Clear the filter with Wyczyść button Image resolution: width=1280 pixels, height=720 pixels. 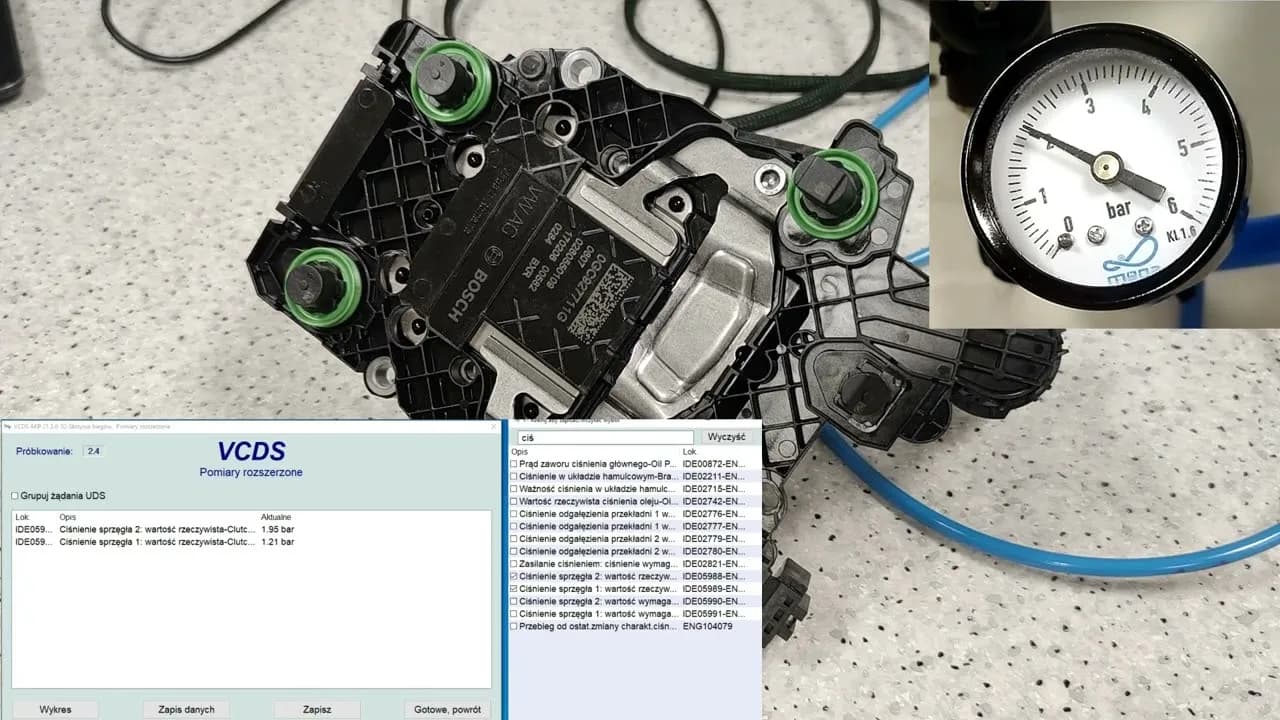tap(727, 437)
